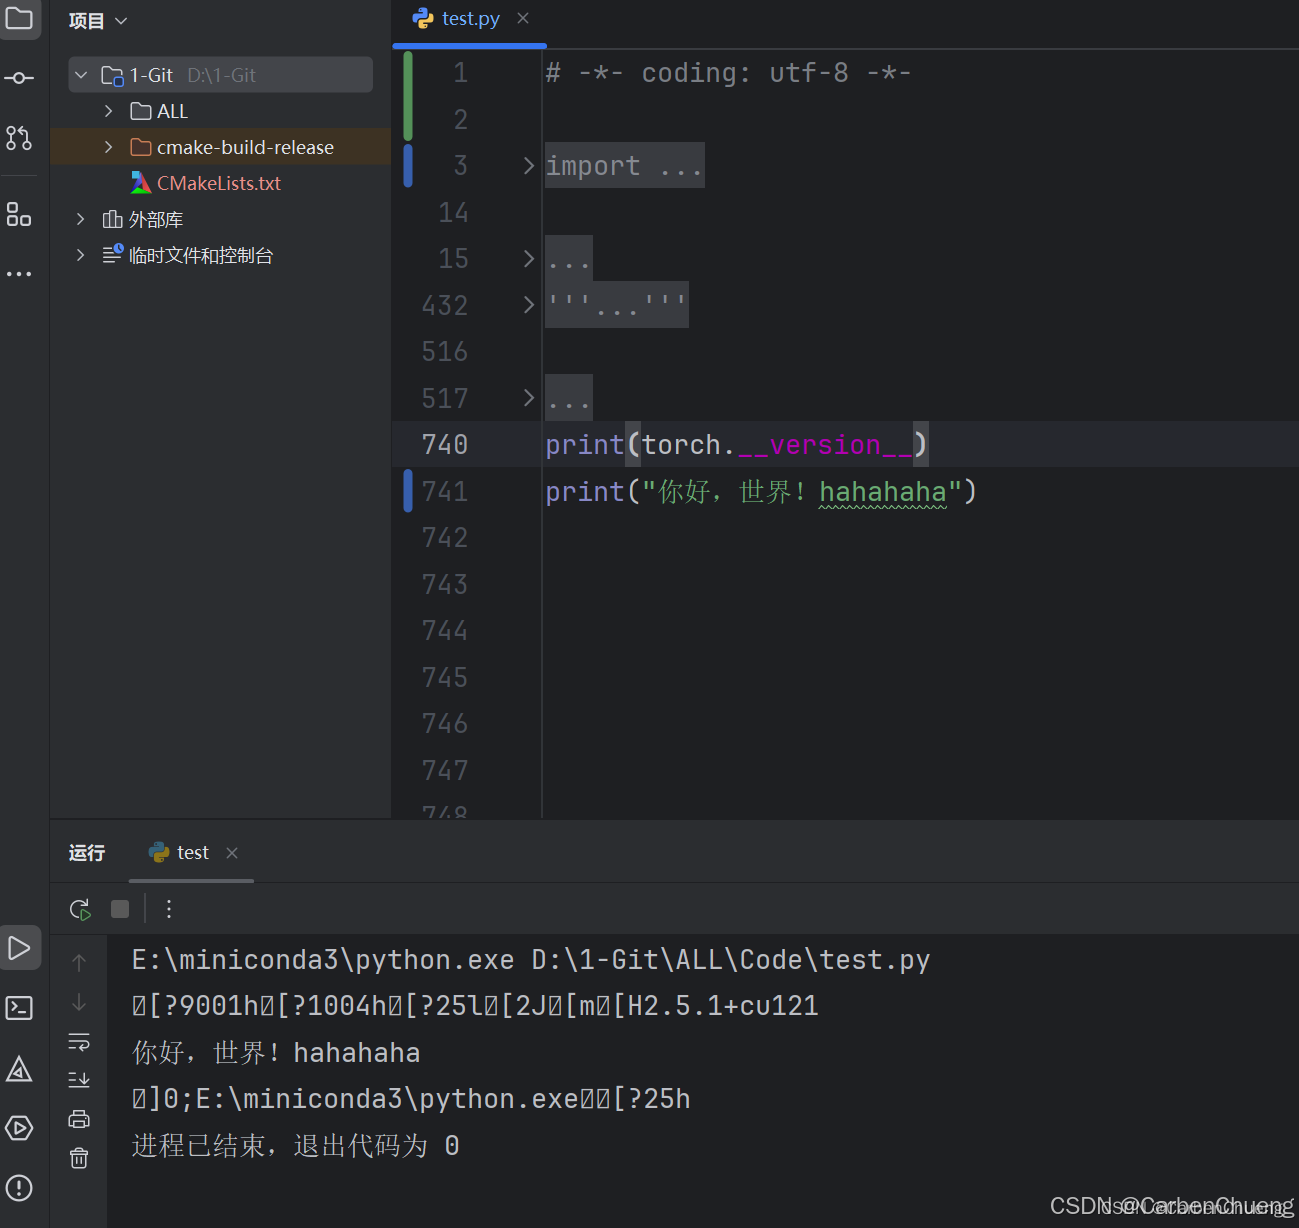Open the 项目 view dropdown
Image resolution: width=1299 pixels, height=1228 pixels.
[98, 21]
